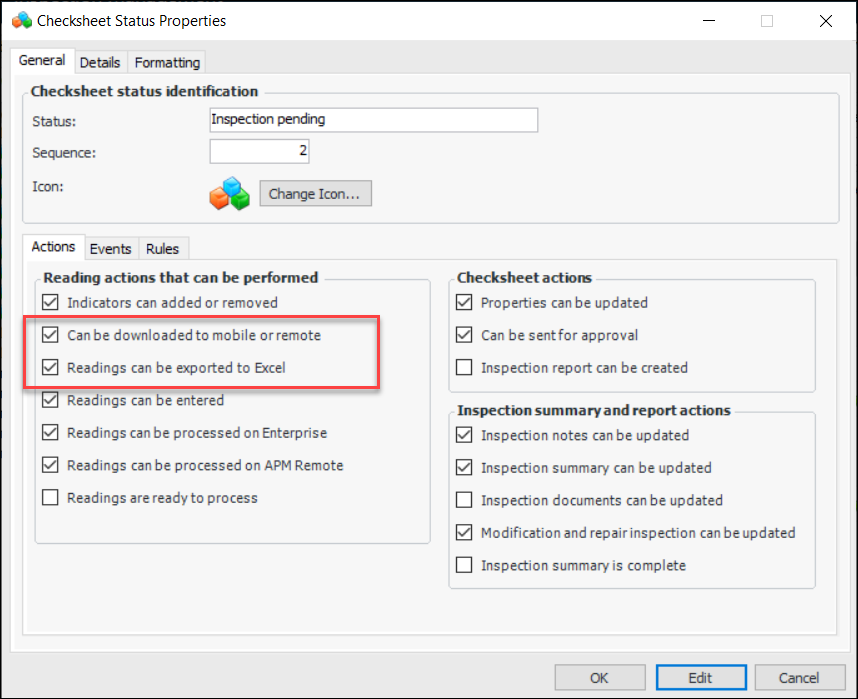This screenshot has width=858, height=699.
Task: Toggle 'Can be sent for approval'
Action: point(464,335)
